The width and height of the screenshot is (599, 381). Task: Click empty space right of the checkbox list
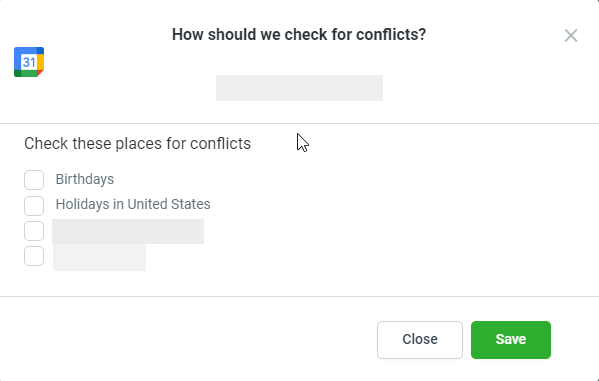(401, 218)
